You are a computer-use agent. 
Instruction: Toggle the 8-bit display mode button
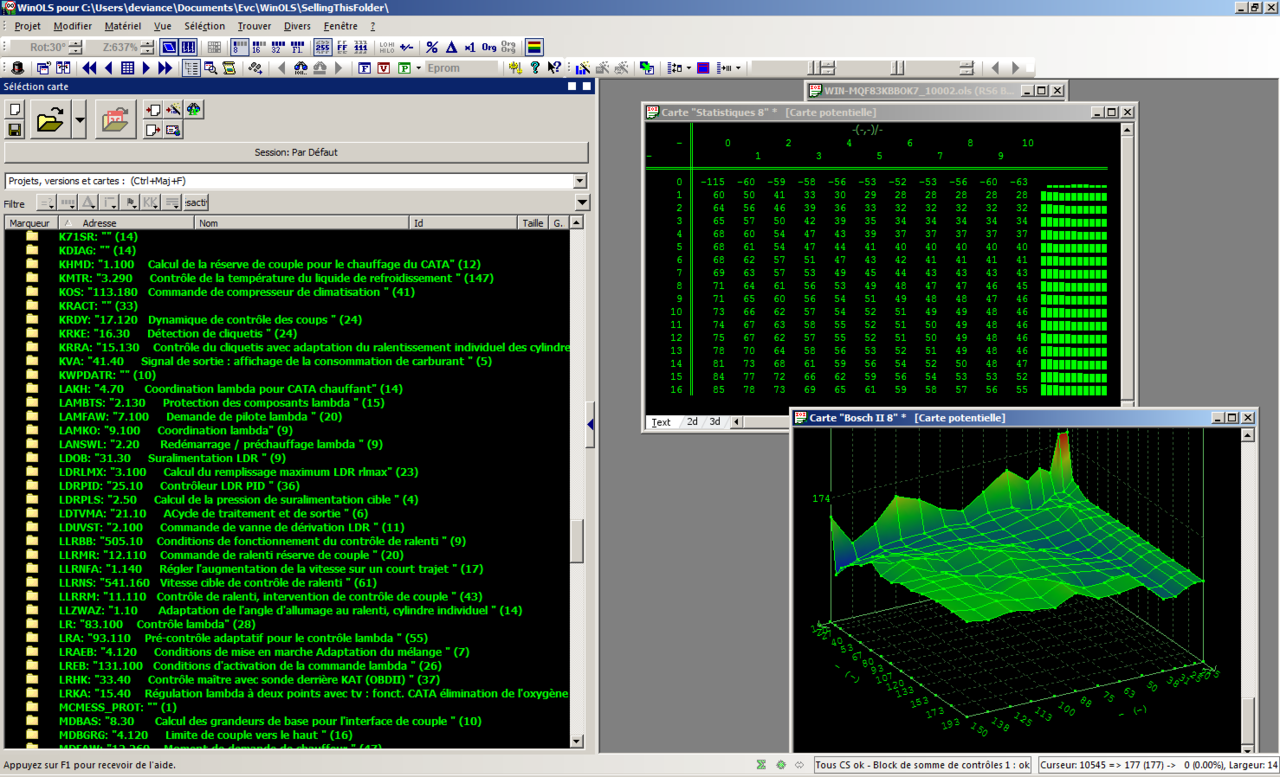point(240,47)
